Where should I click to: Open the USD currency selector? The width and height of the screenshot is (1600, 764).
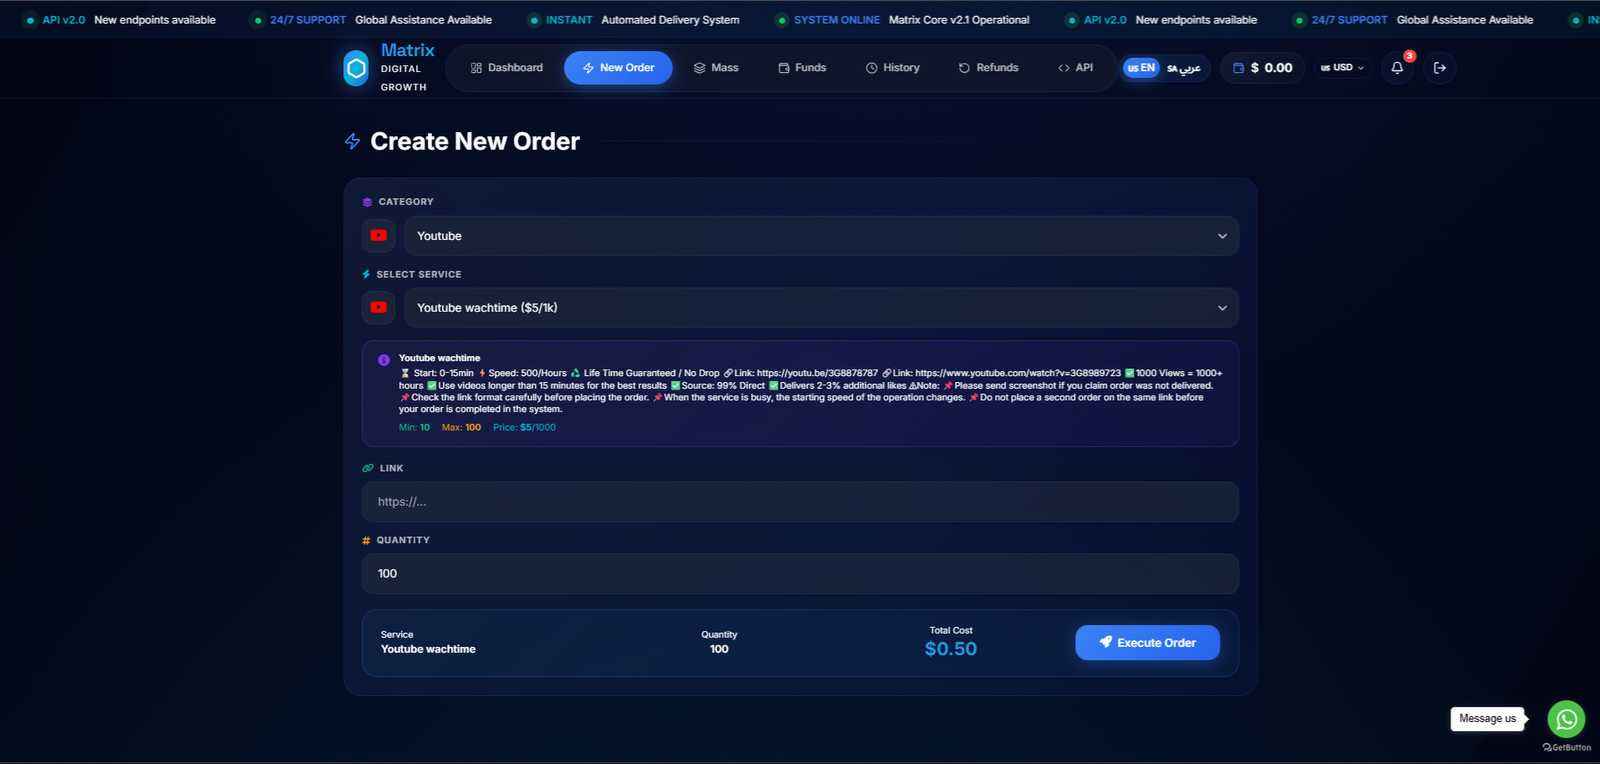pos(1342,68)
